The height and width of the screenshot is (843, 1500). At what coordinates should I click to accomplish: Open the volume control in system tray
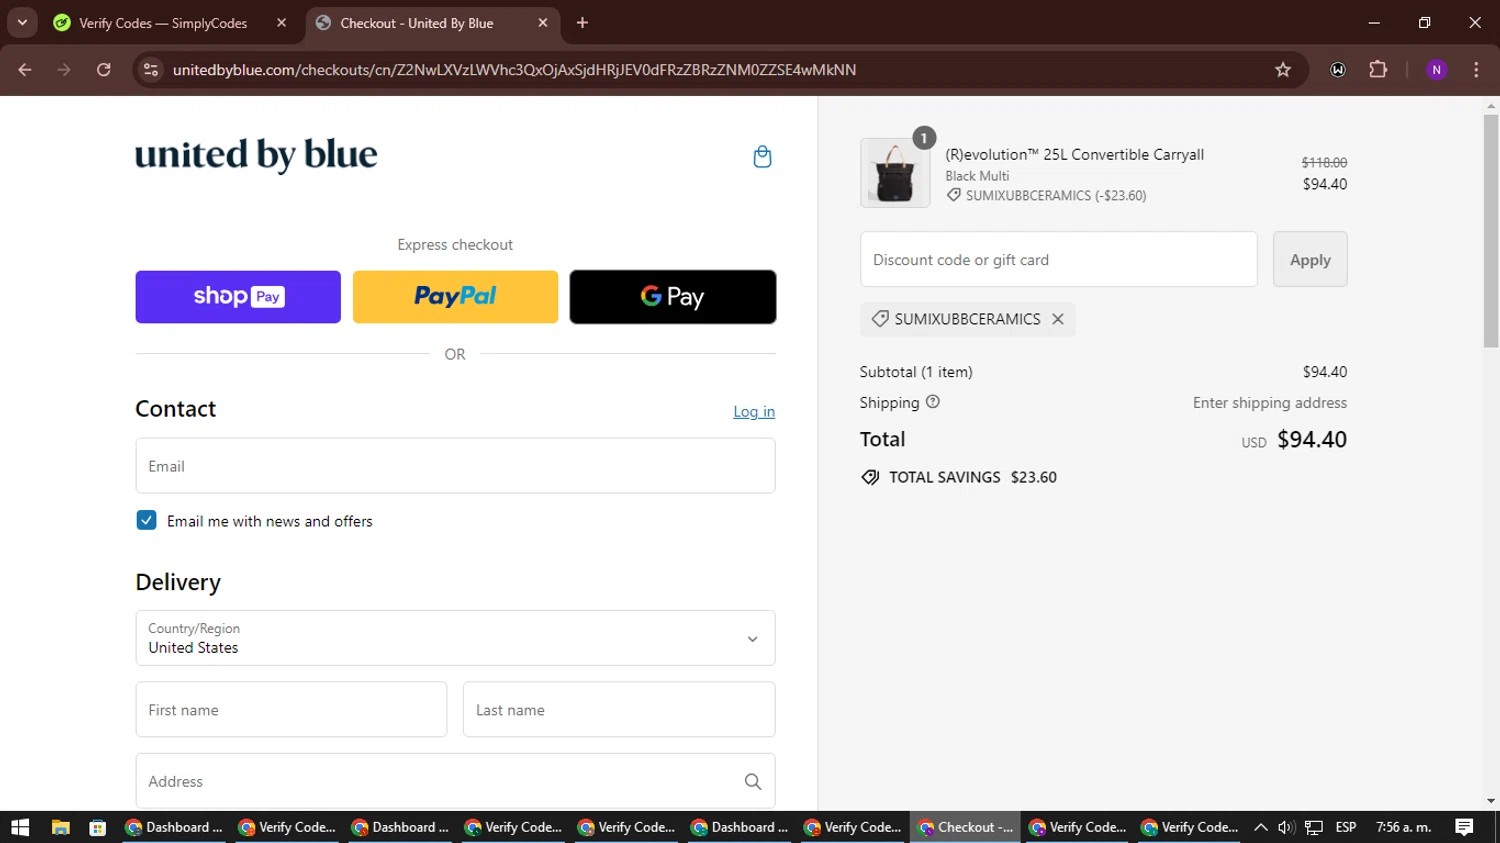click(1286, 827)
